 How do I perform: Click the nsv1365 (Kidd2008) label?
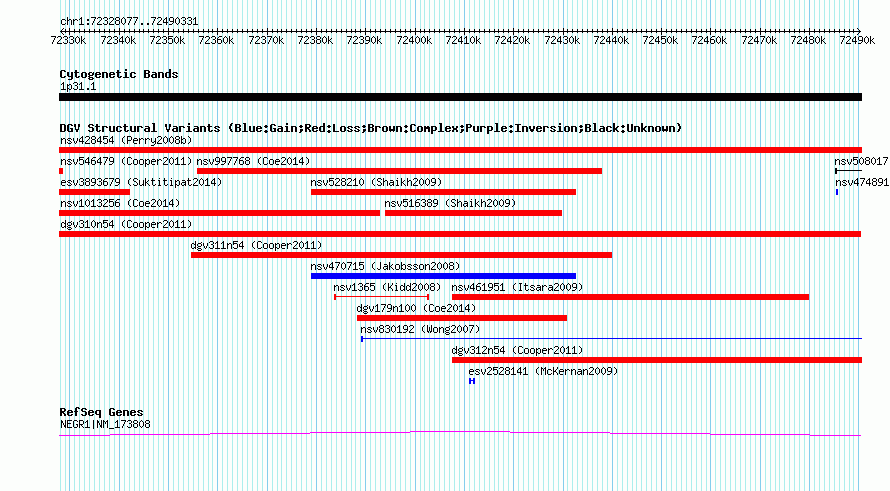point(387,287)
